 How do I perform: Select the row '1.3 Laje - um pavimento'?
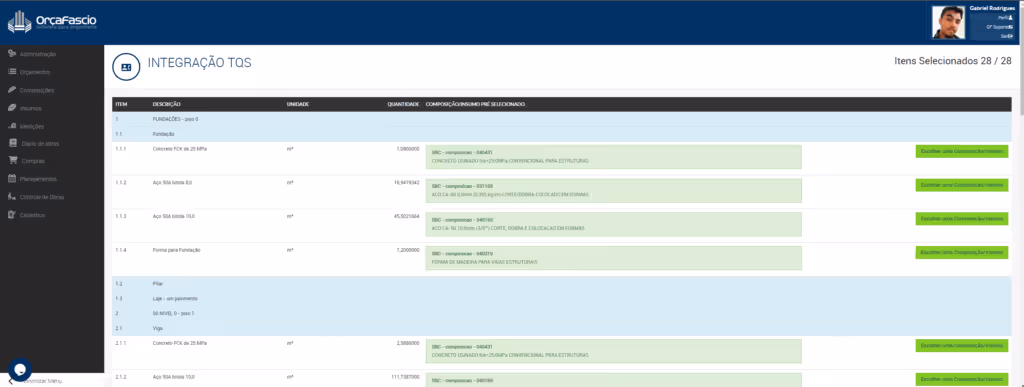point(562,299)
